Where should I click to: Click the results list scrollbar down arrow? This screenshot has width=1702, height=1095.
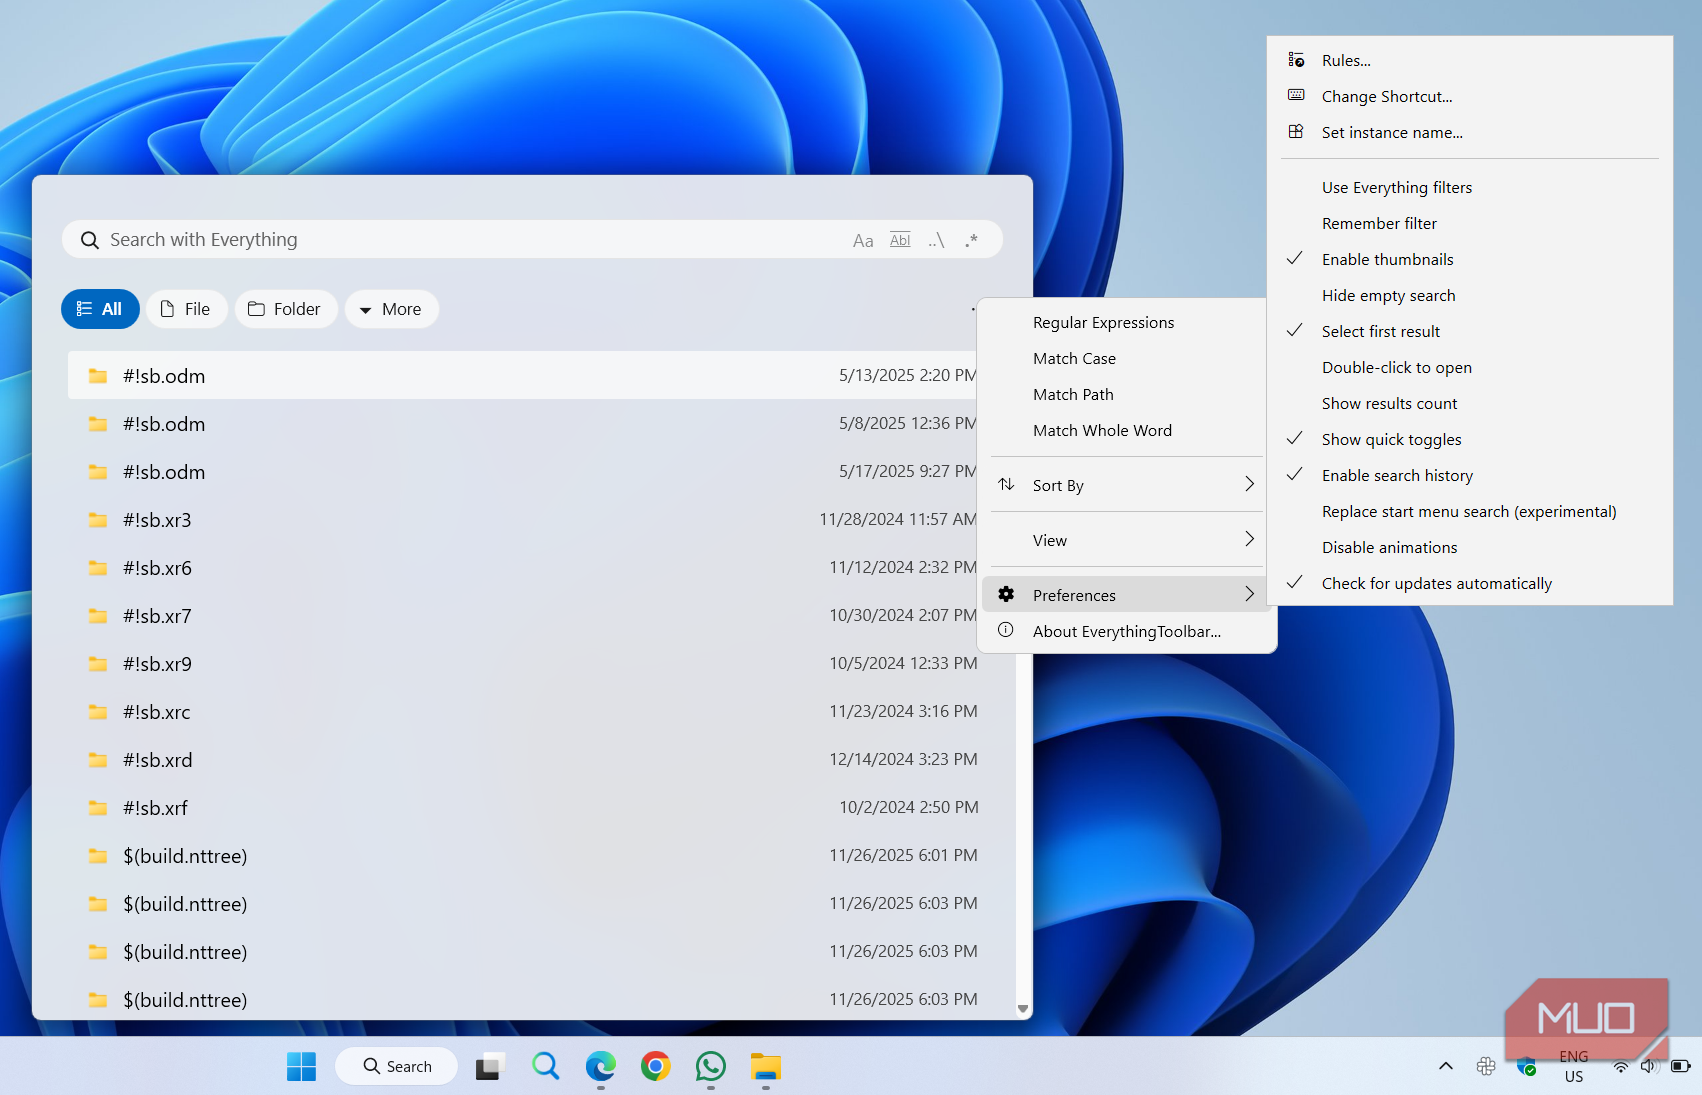click(x=1023, y=1009)
